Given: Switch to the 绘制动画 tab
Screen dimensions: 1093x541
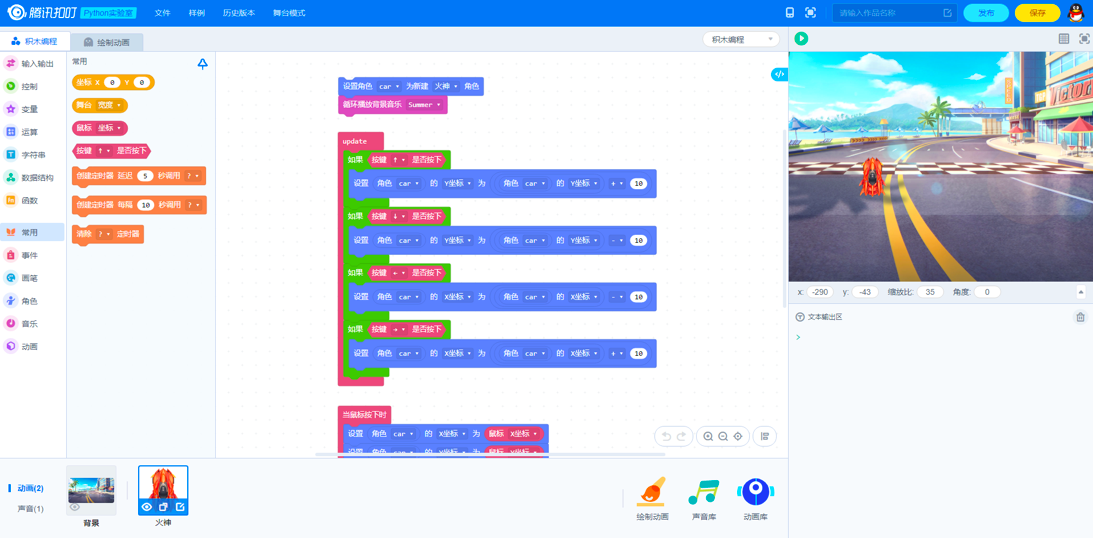Looking at the screenshot, I should pos(107,42).
